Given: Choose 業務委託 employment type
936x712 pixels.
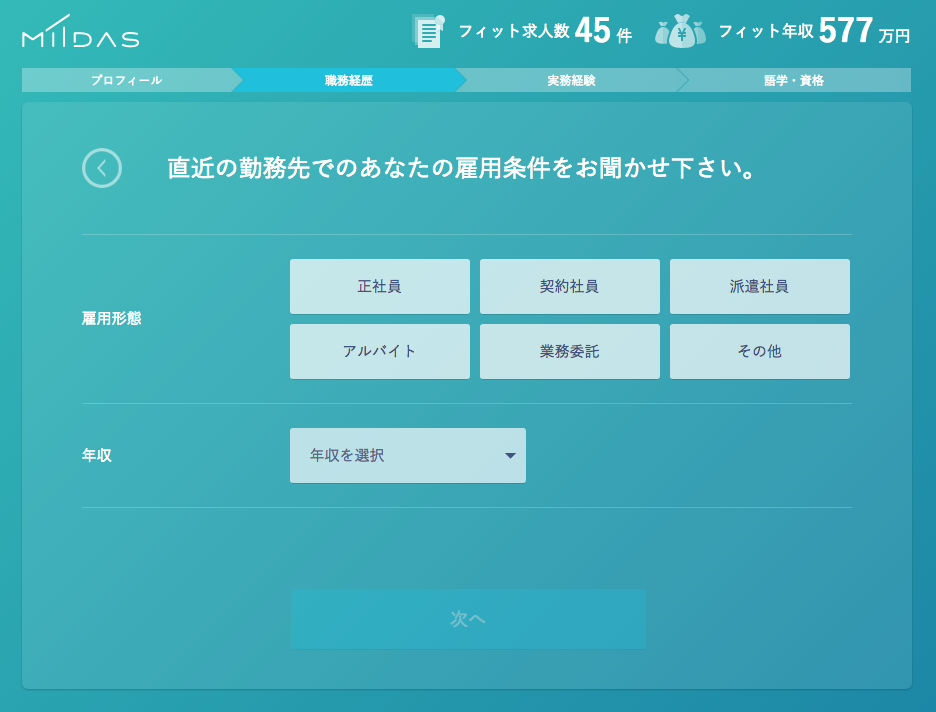Looking at the screenshot, I should click(569, 352).
